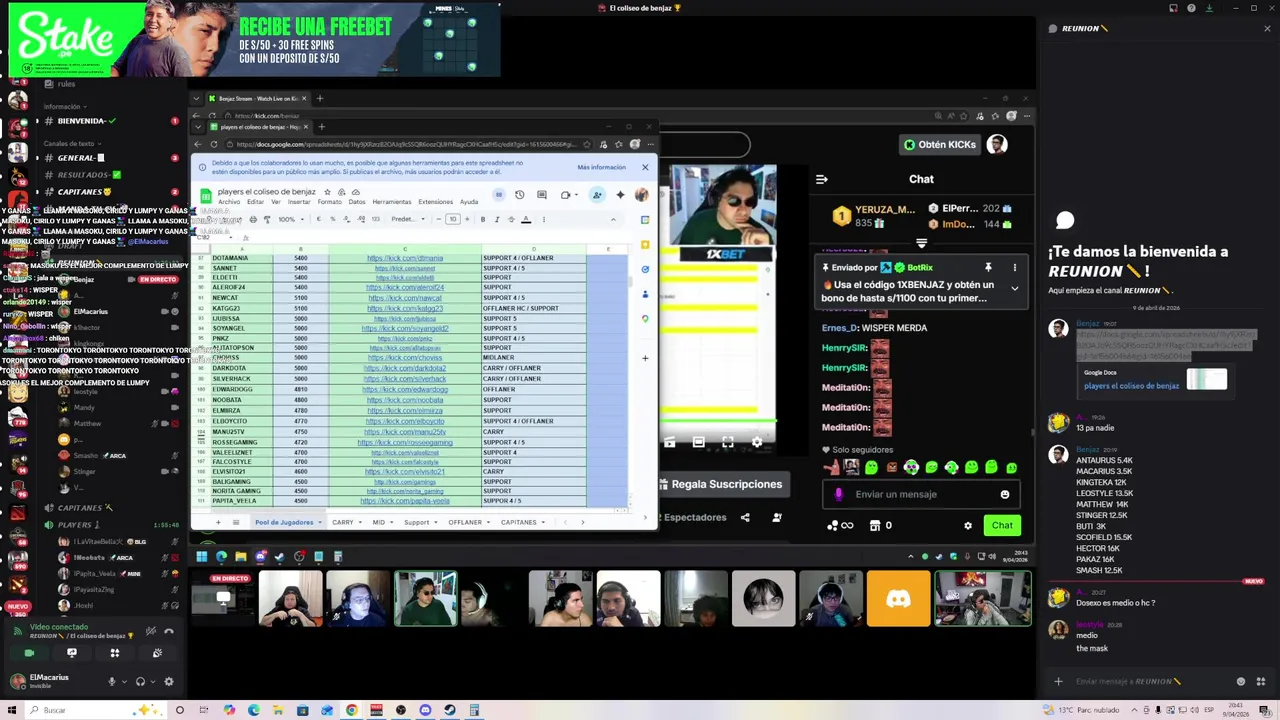Open Discord user settings gear
This screenshot has height=720, width=1280.
(x=168, y=682)
